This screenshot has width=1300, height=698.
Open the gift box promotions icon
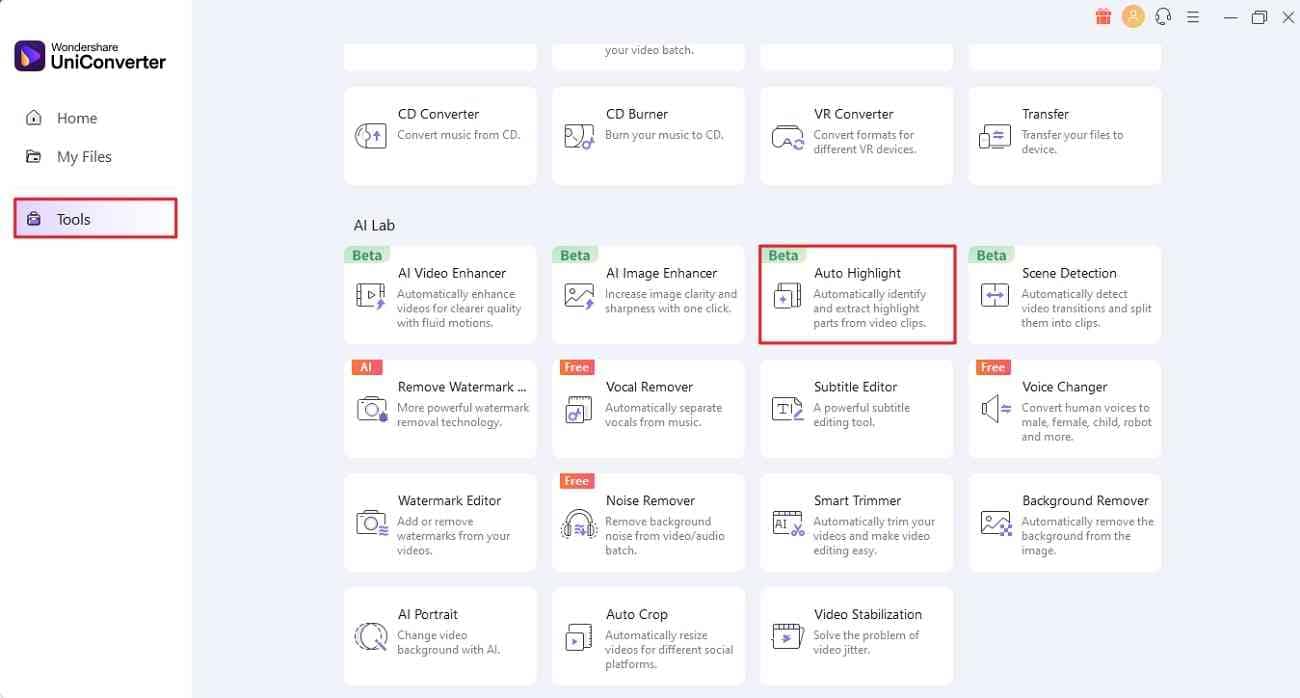pos(1103,16)
